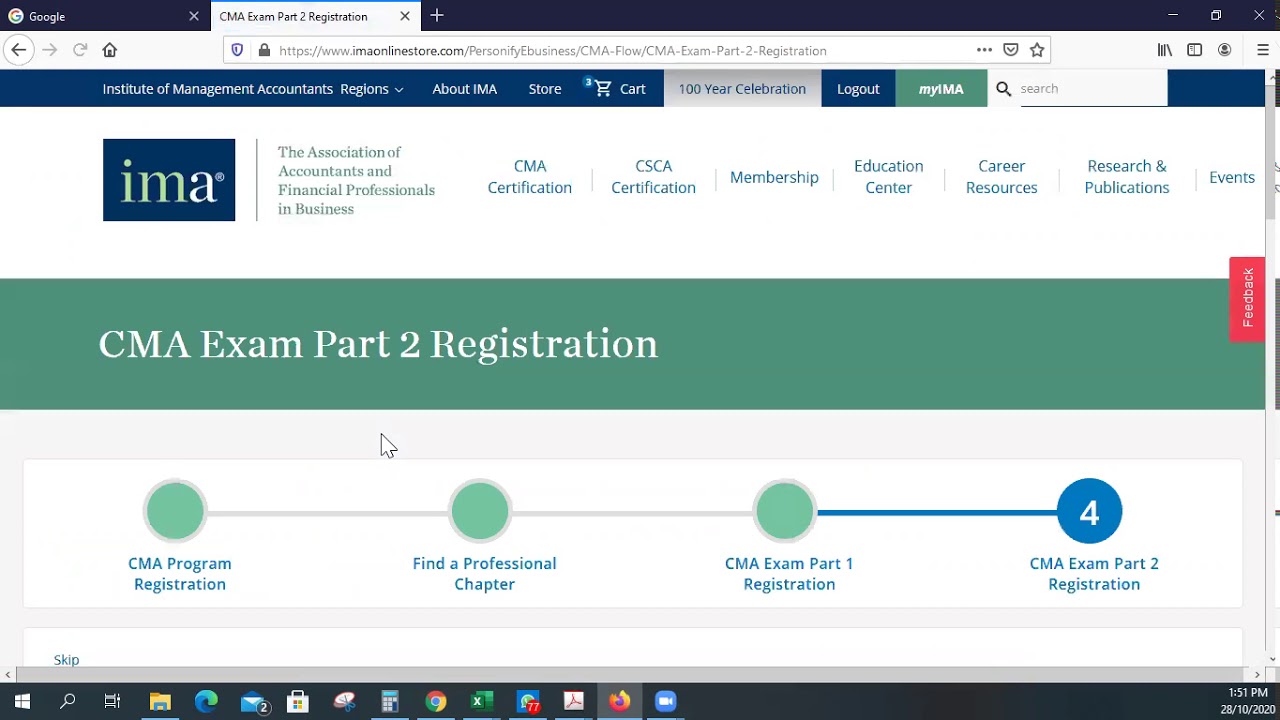Screen dimensions: 1280x720
Task: Go back using Firefox back arrow
Action: (x=18, y=50)
